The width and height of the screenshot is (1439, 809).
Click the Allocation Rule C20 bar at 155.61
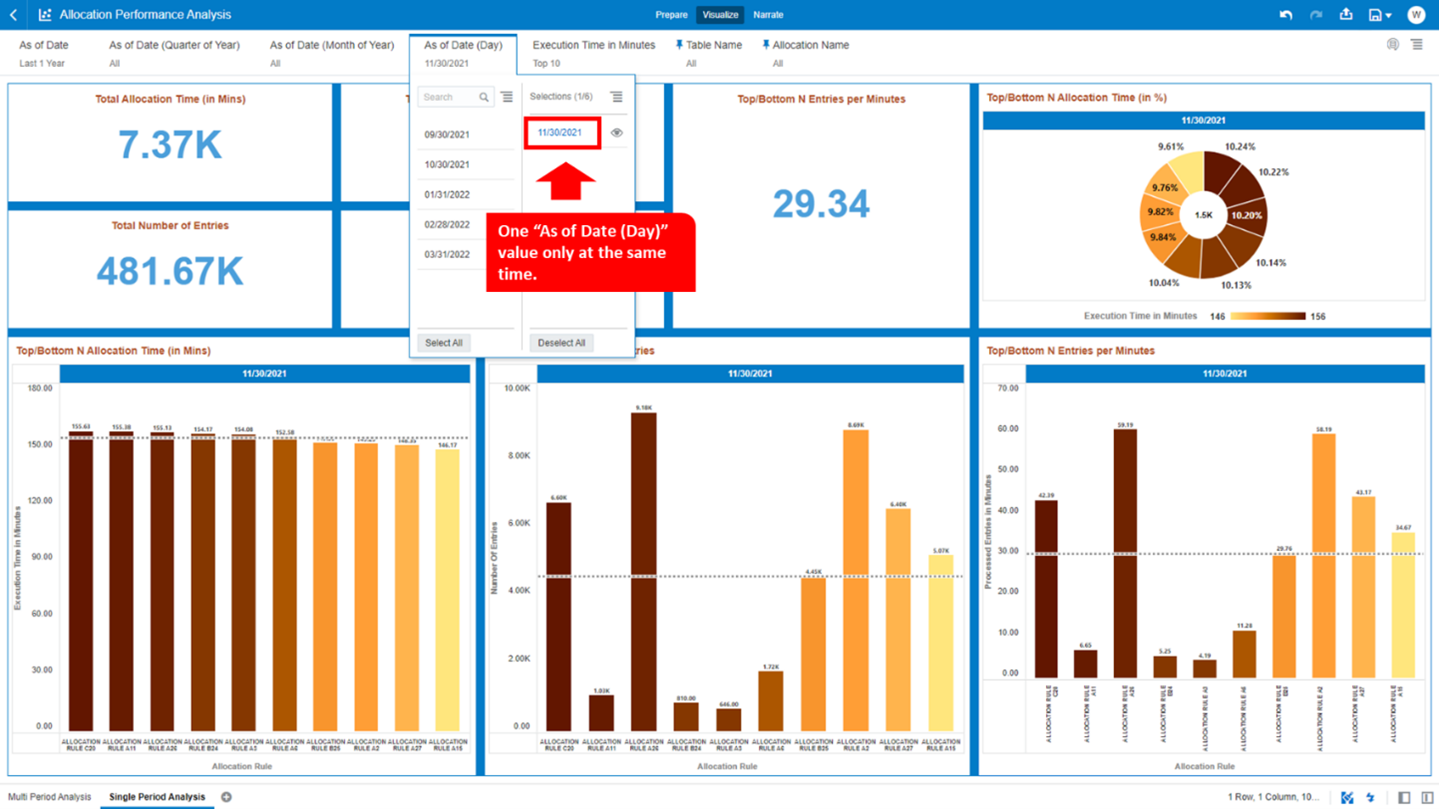(81, 582)
